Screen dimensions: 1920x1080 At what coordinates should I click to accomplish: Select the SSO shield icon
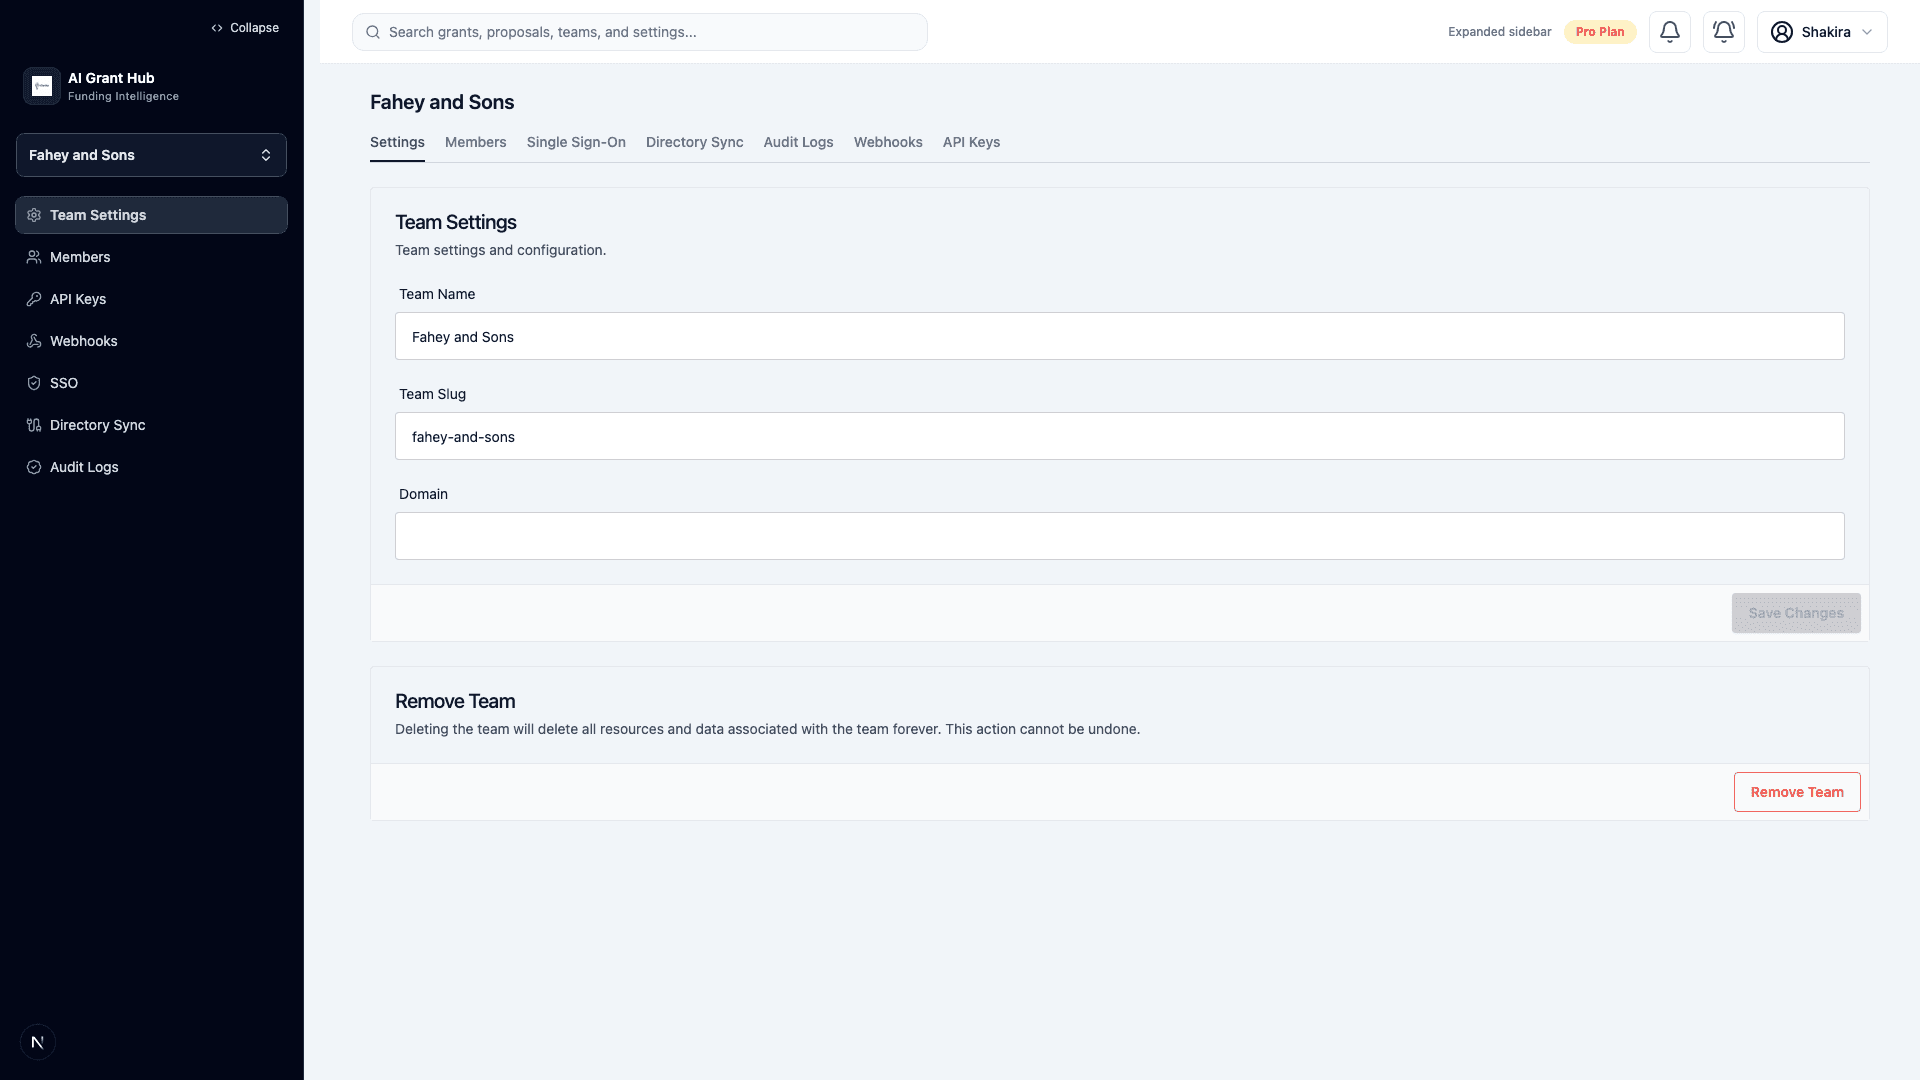click(34, 383)
